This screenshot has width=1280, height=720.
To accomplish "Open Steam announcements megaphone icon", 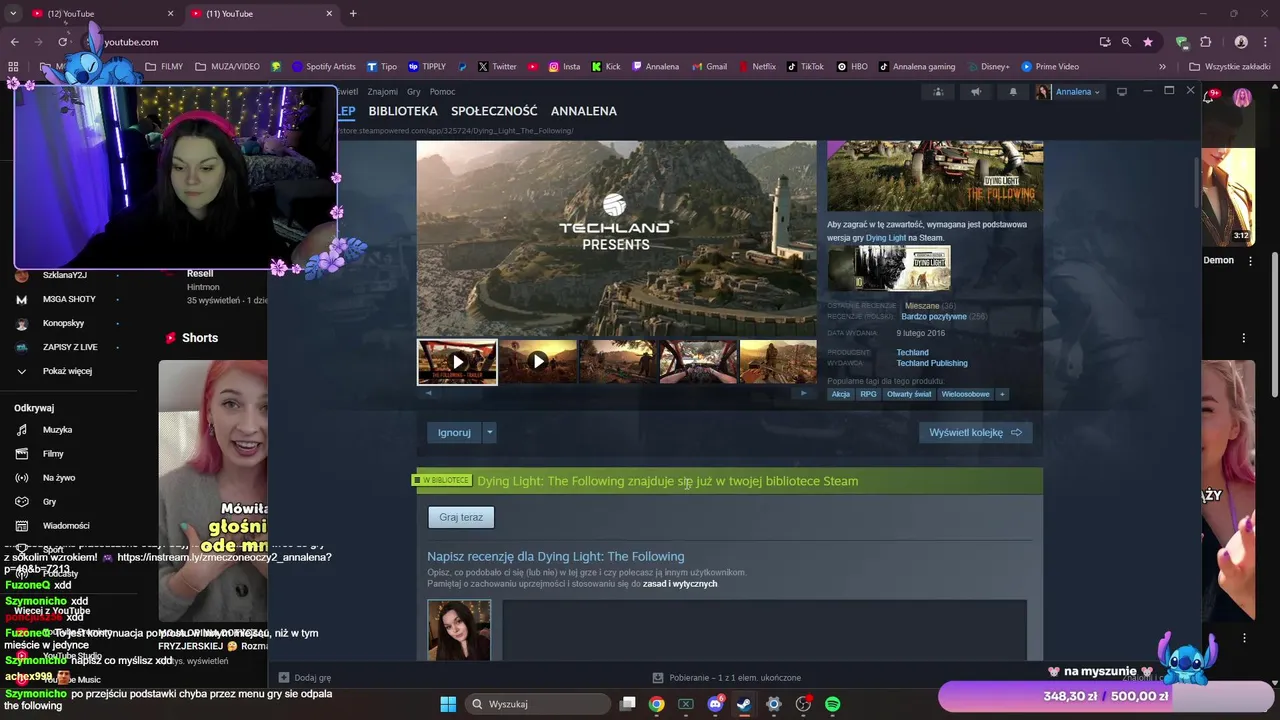I will point(975,92).
